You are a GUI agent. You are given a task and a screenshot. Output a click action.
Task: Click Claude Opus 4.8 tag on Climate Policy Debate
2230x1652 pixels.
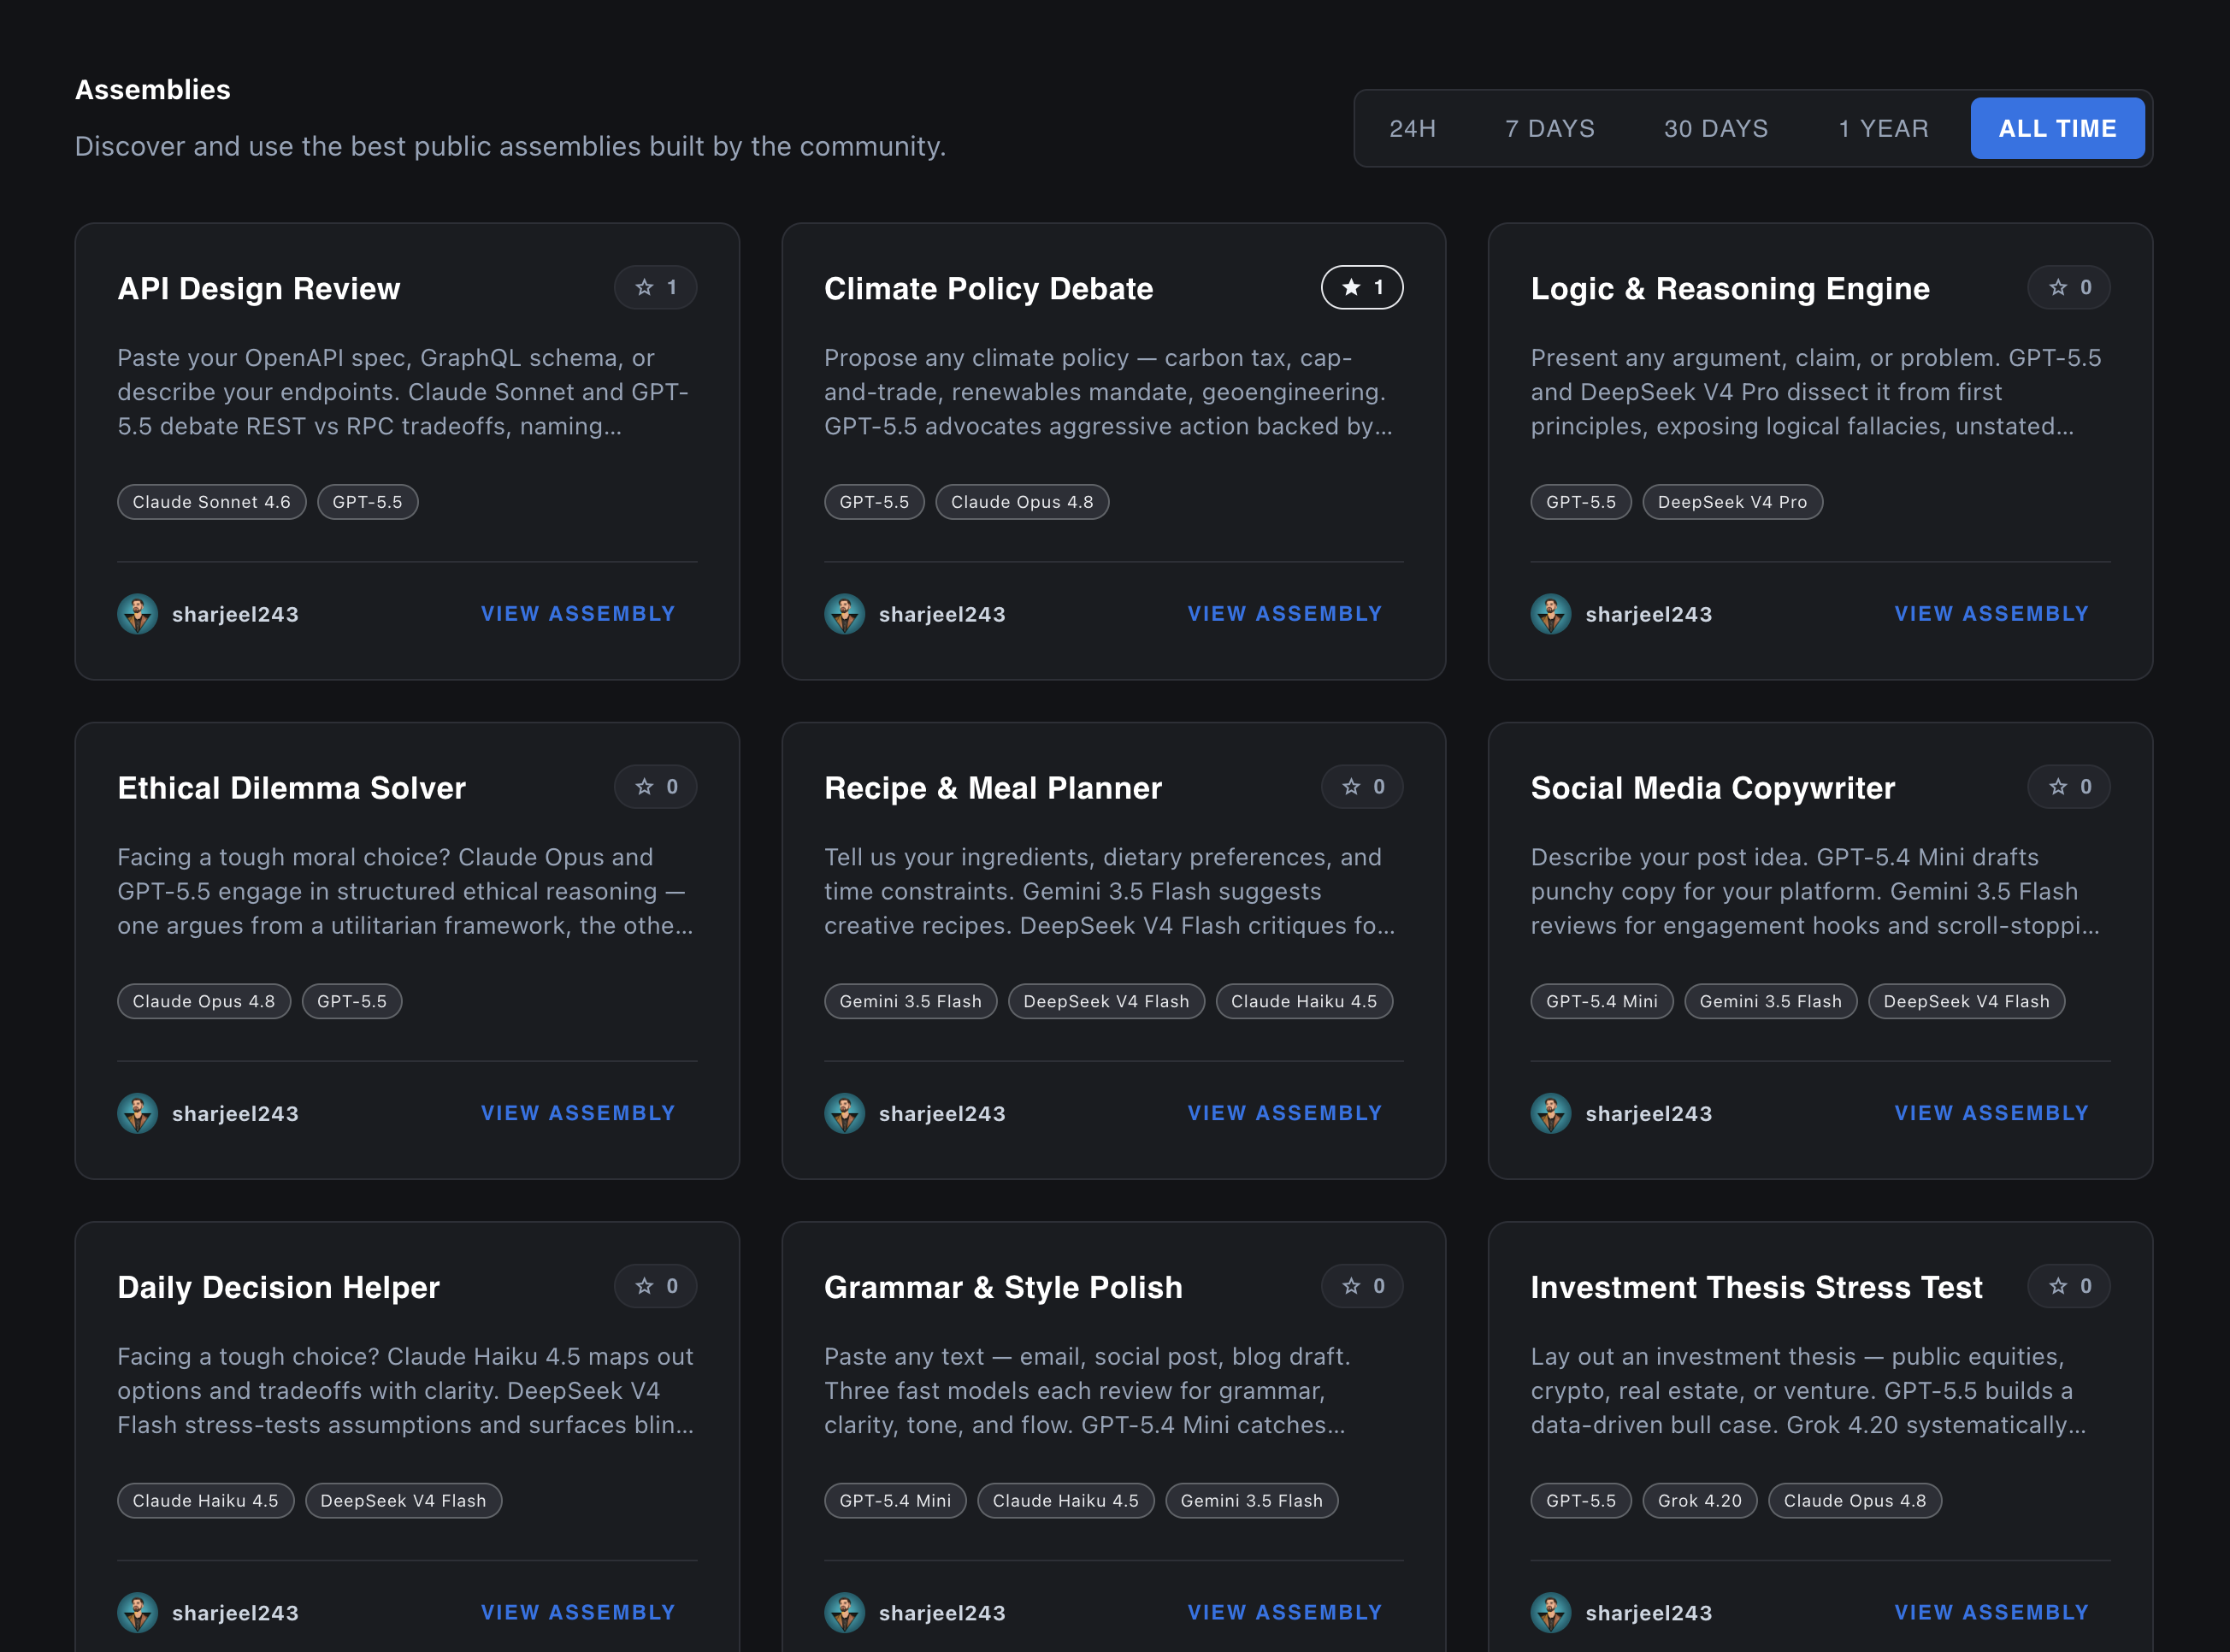coord(1022,502)
